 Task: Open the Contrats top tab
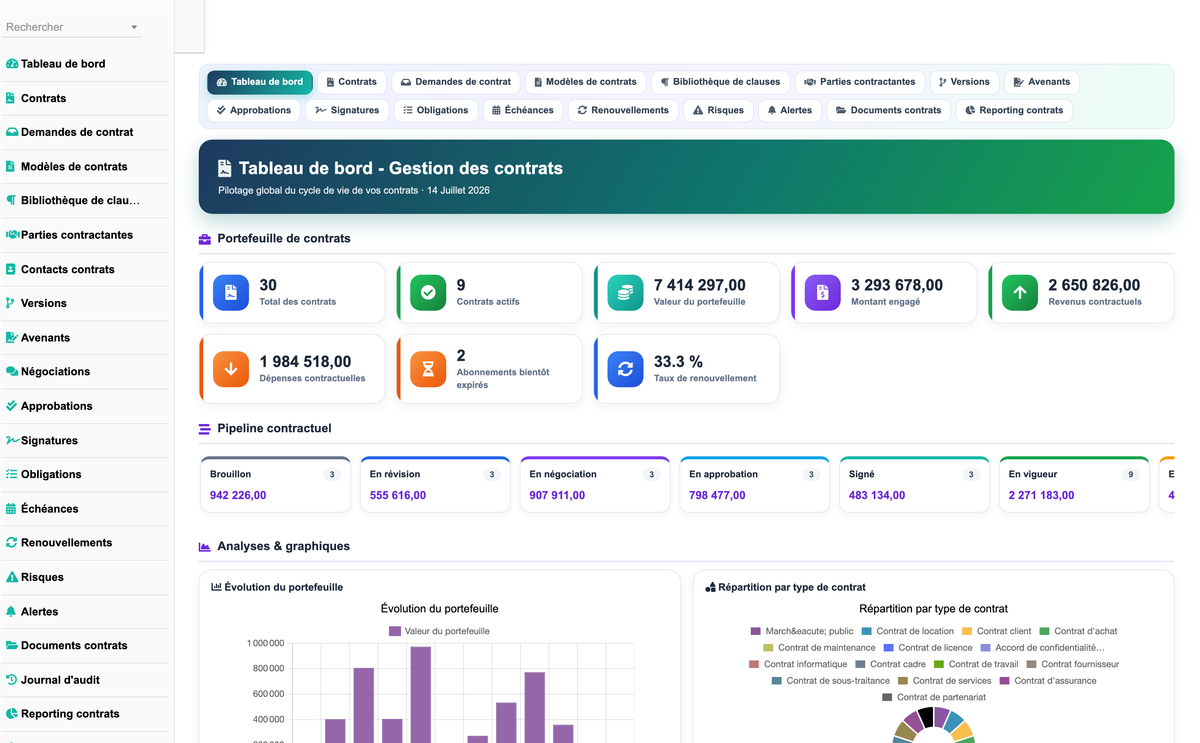[352, 82]
